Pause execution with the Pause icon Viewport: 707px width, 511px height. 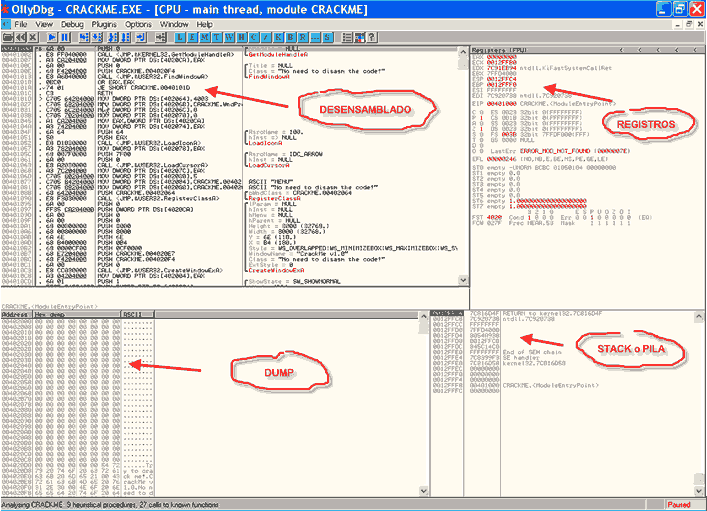coord(64,37)
